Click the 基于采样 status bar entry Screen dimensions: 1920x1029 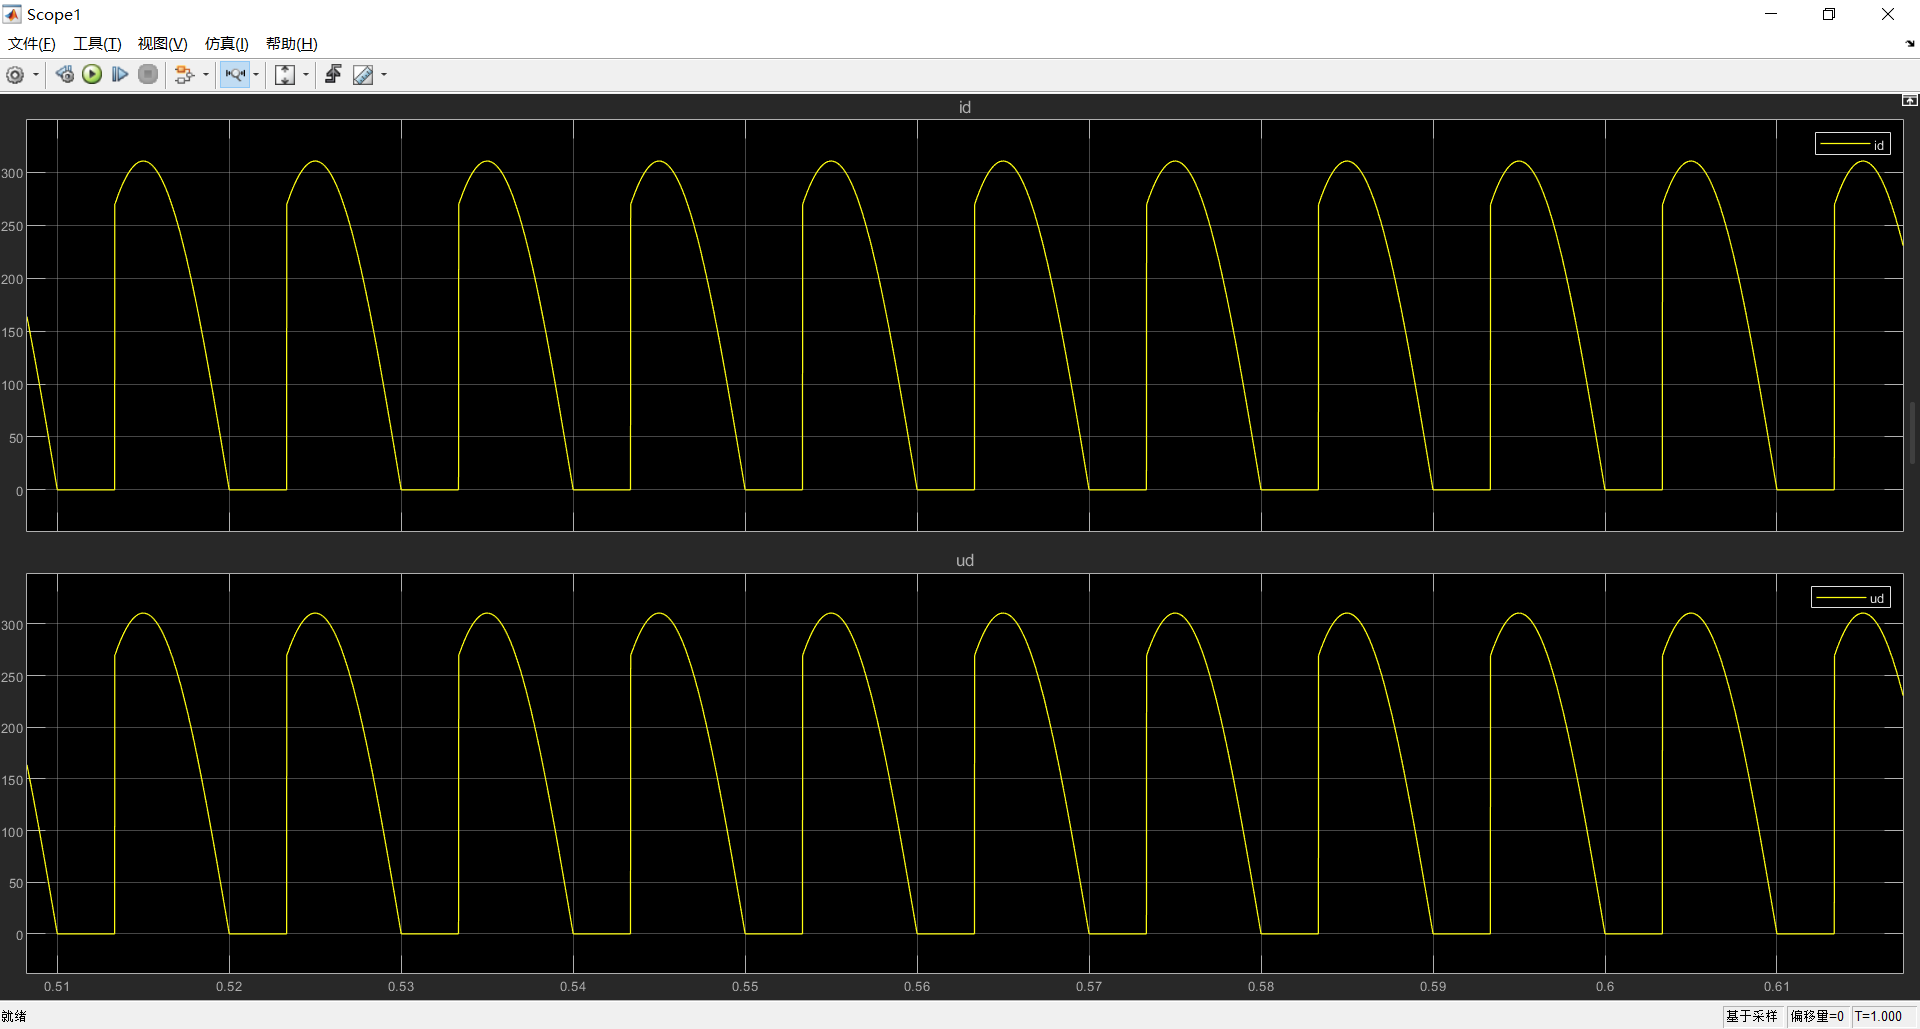pos(1752,1016)
